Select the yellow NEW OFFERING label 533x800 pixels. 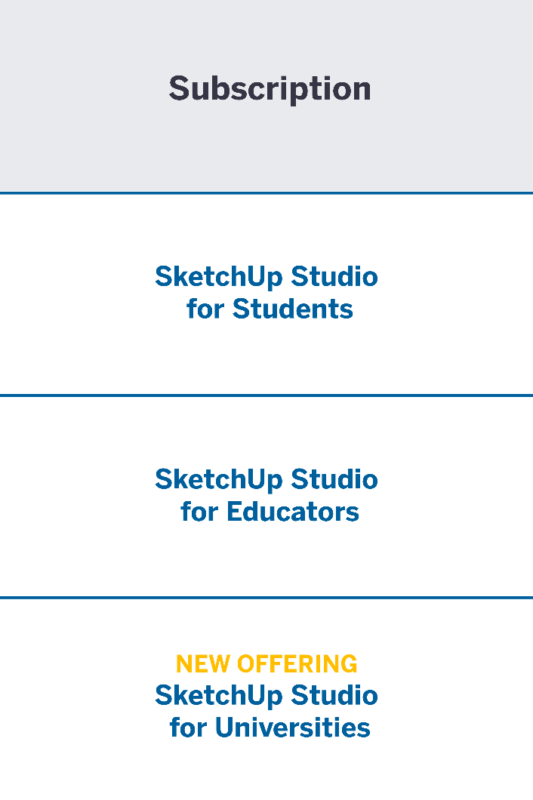[x=267, y=664]
